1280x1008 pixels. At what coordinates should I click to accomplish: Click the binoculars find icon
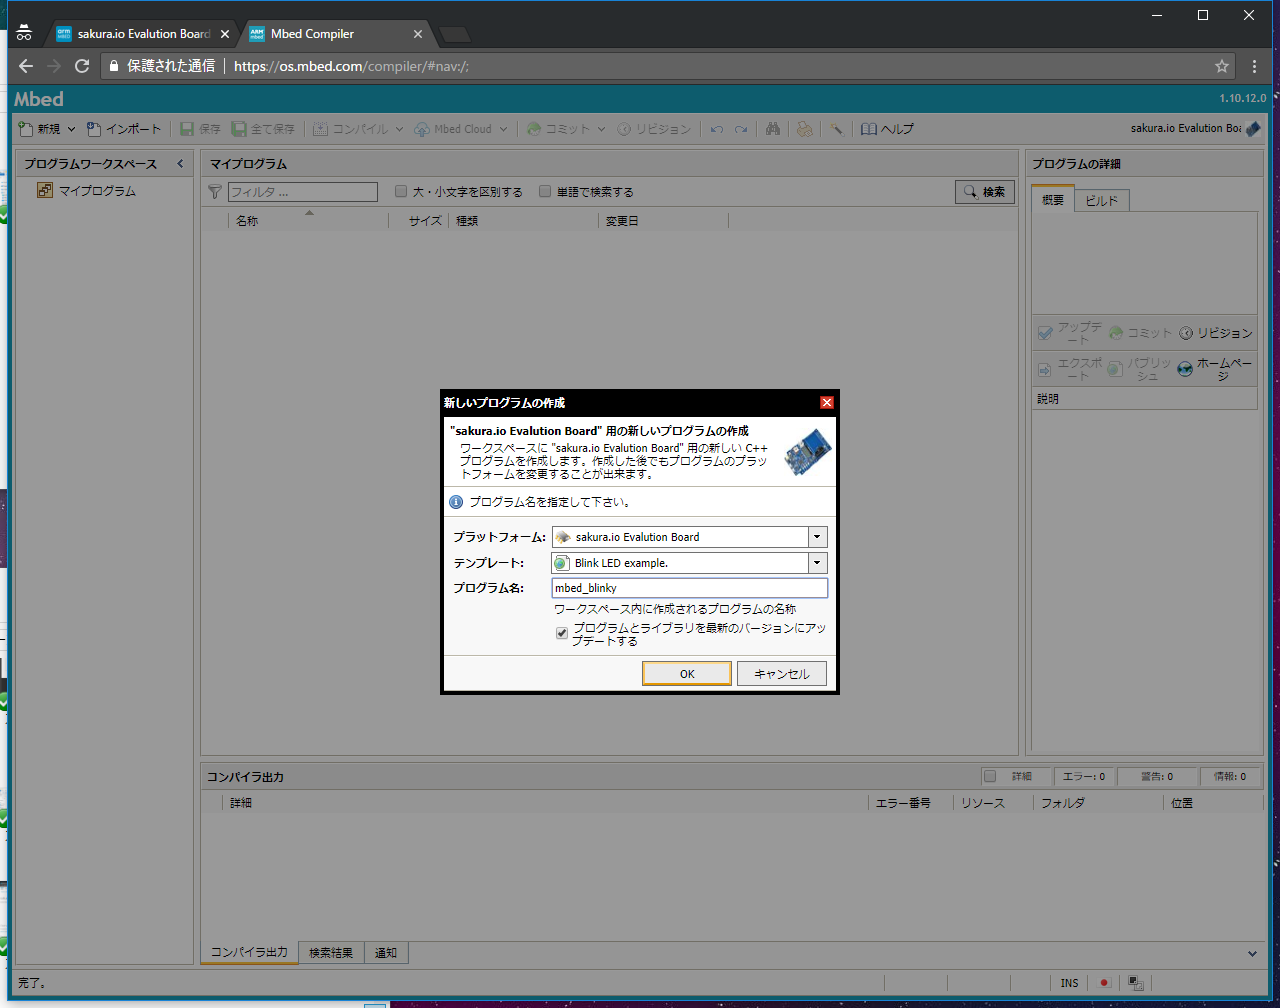[x=773, y=129]
